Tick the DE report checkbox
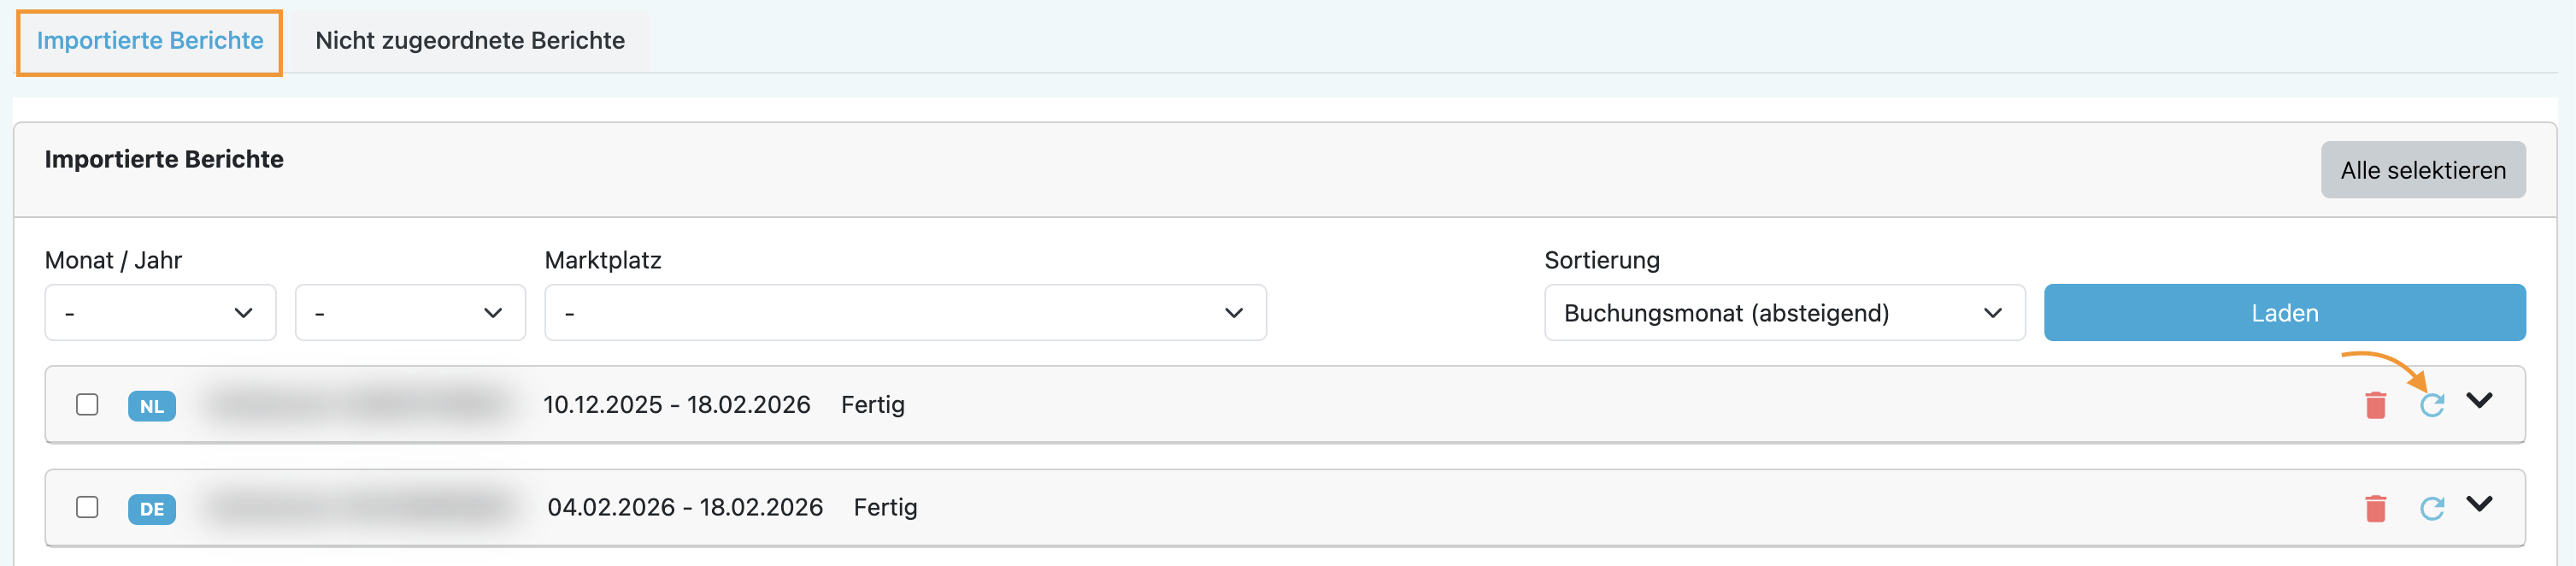The image size is (2576, 566). point(87,507)
